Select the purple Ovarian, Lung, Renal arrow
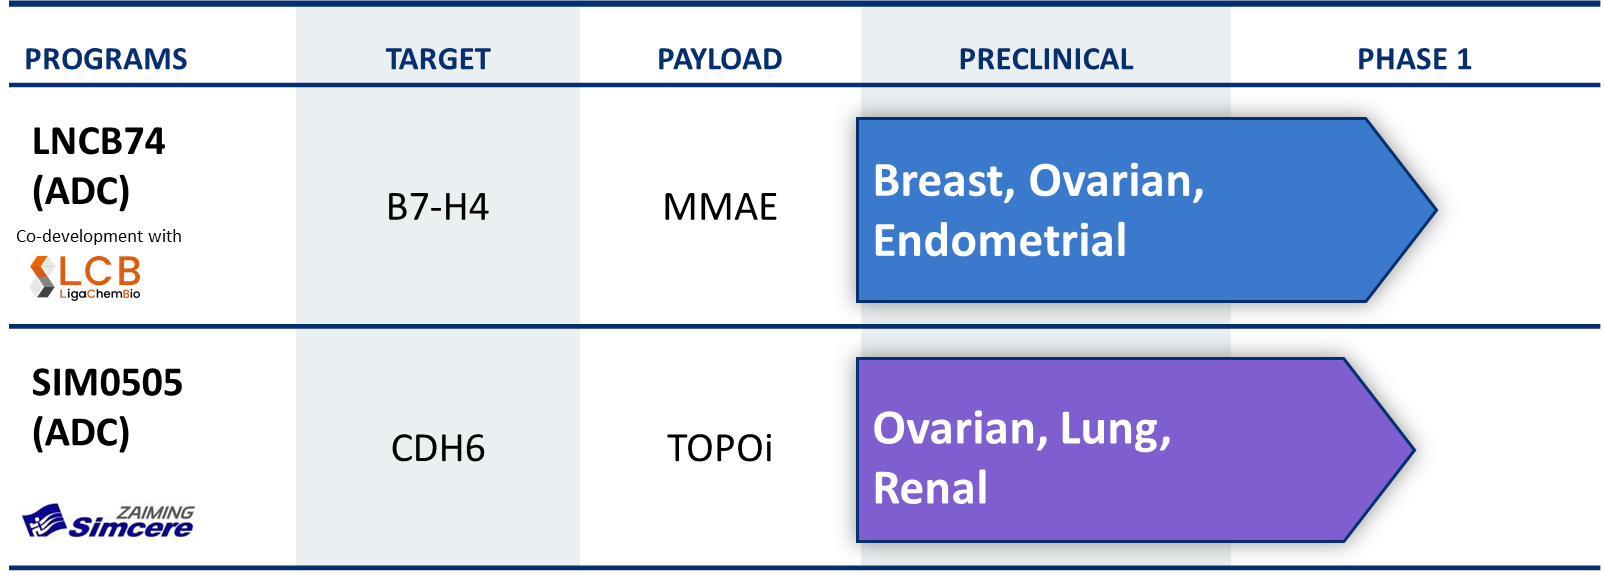Viewport: 1604px width, 575px height. 1135,450
